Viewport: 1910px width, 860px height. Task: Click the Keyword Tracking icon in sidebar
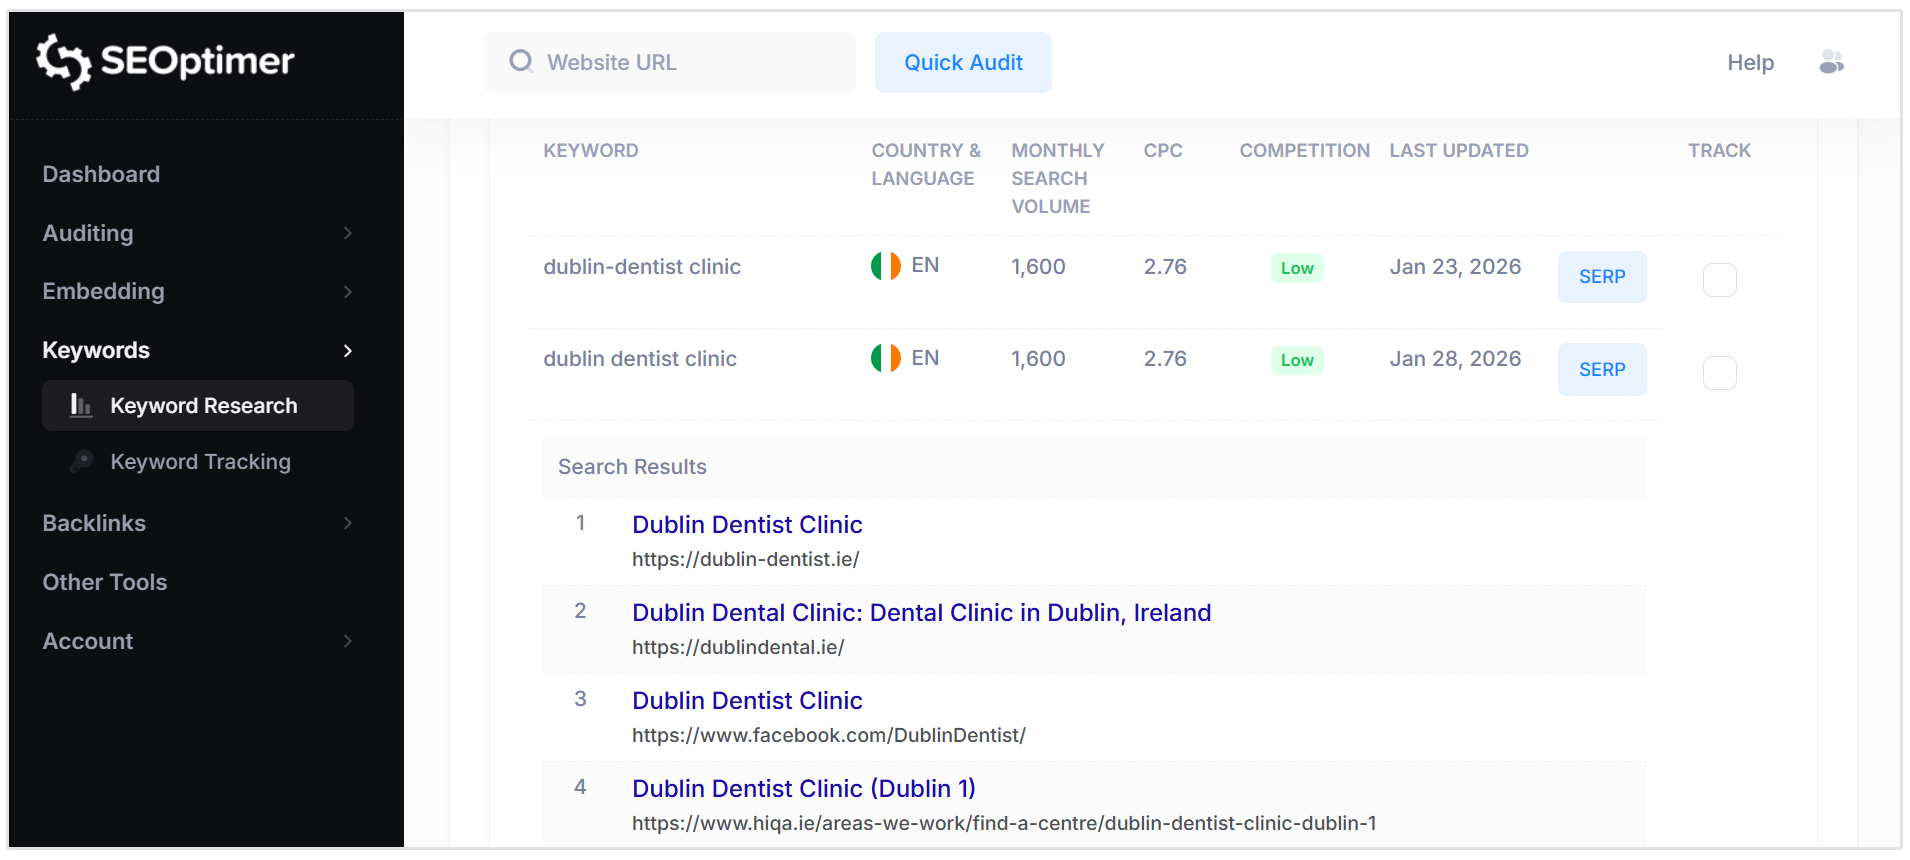(x=81, y=461)
